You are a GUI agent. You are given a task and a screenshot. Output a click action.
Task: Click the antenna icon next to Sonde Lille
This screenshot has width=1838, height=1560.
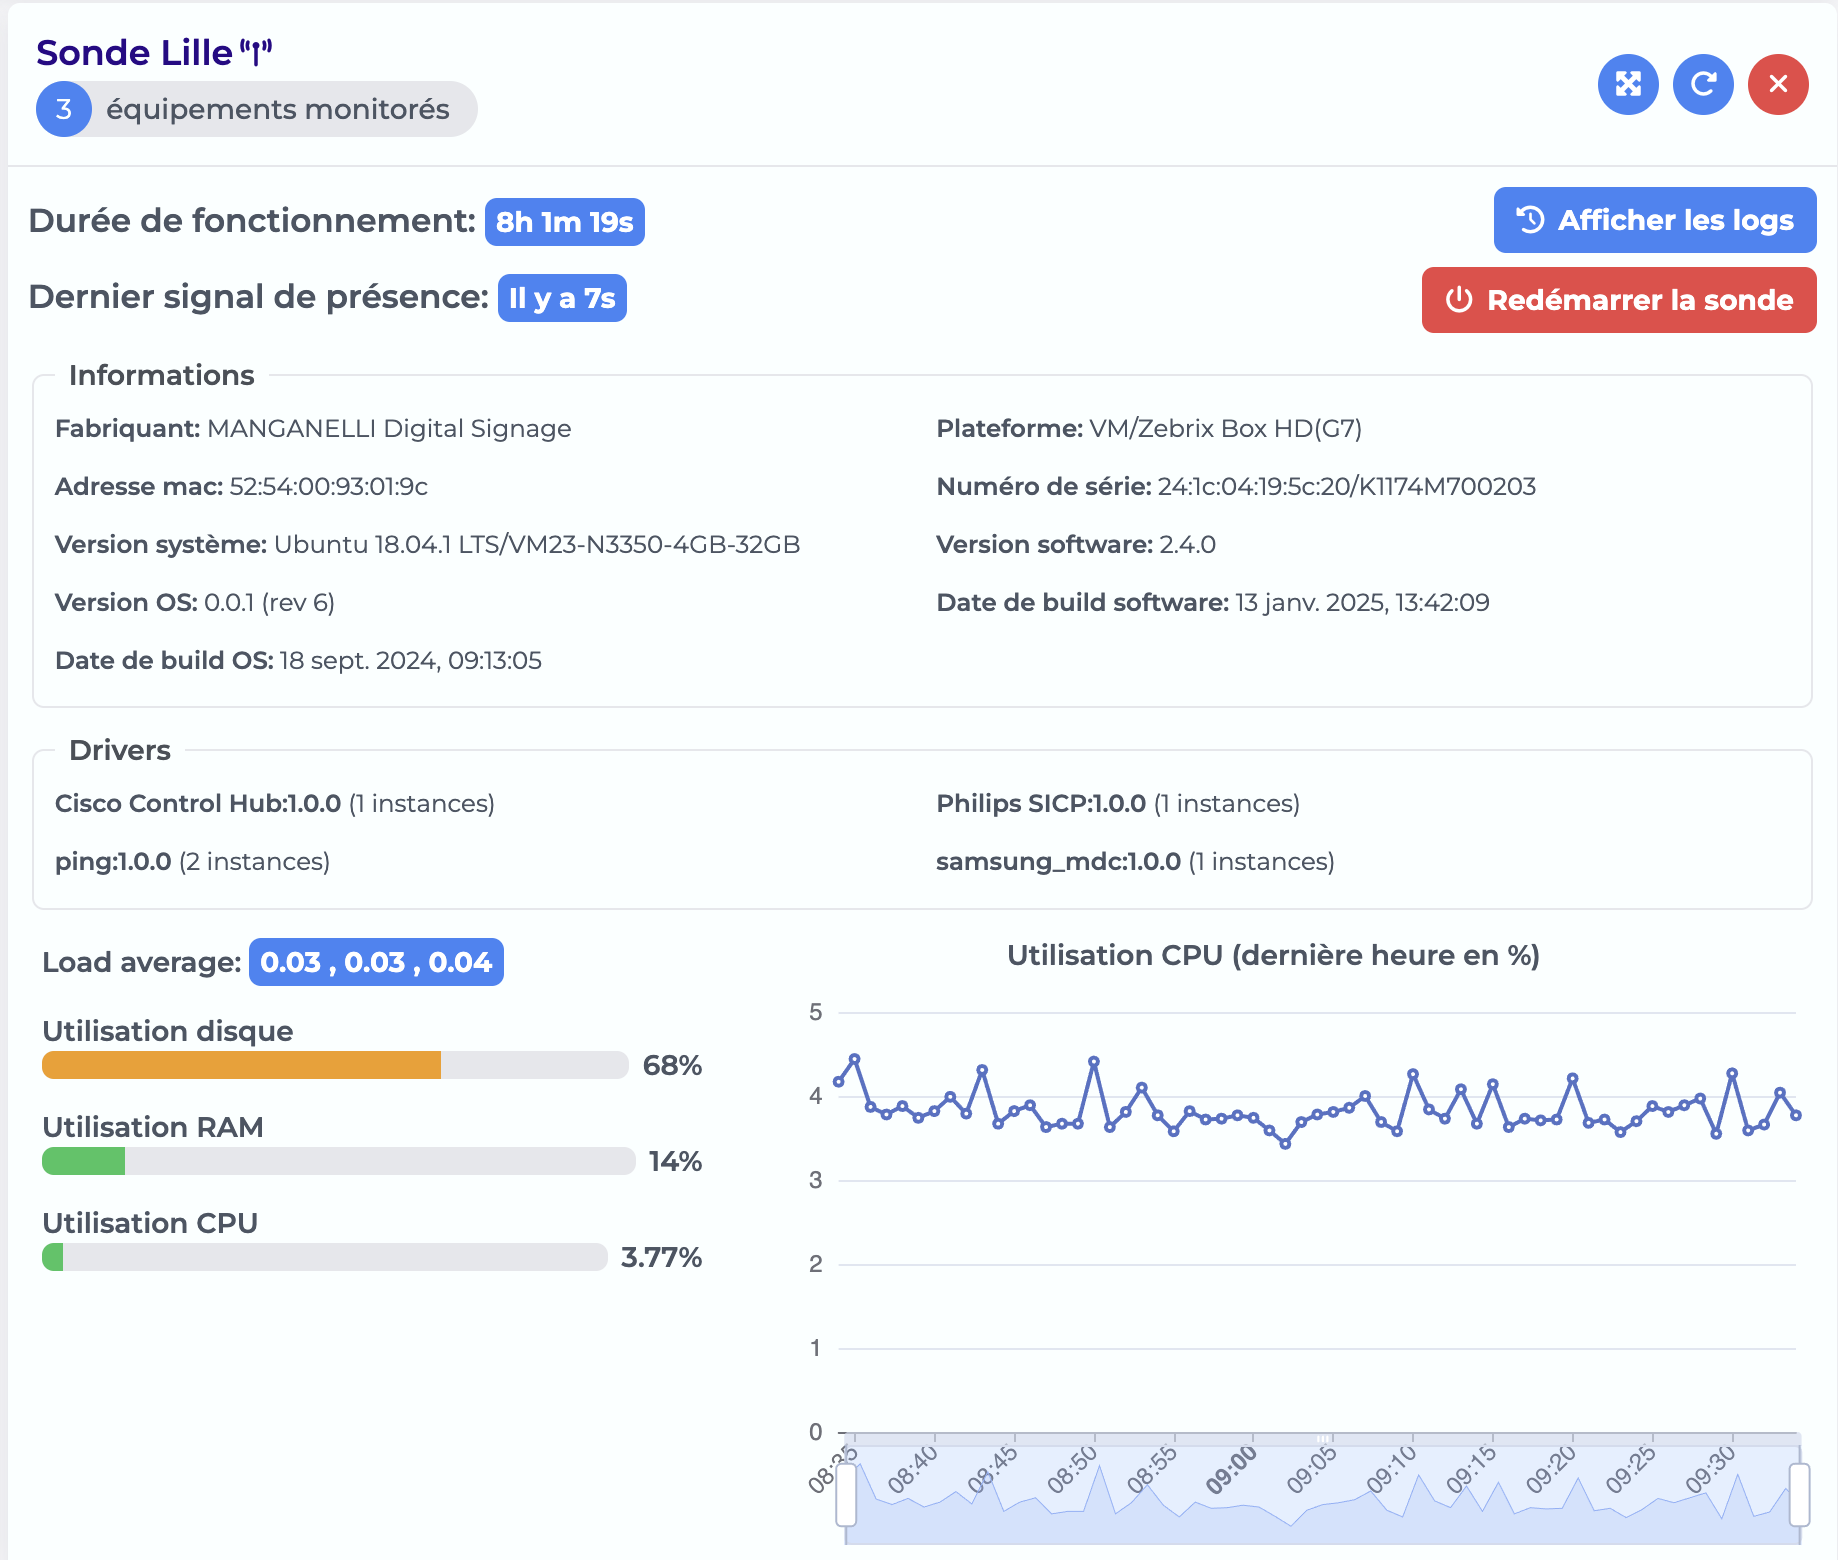[256, 52]
